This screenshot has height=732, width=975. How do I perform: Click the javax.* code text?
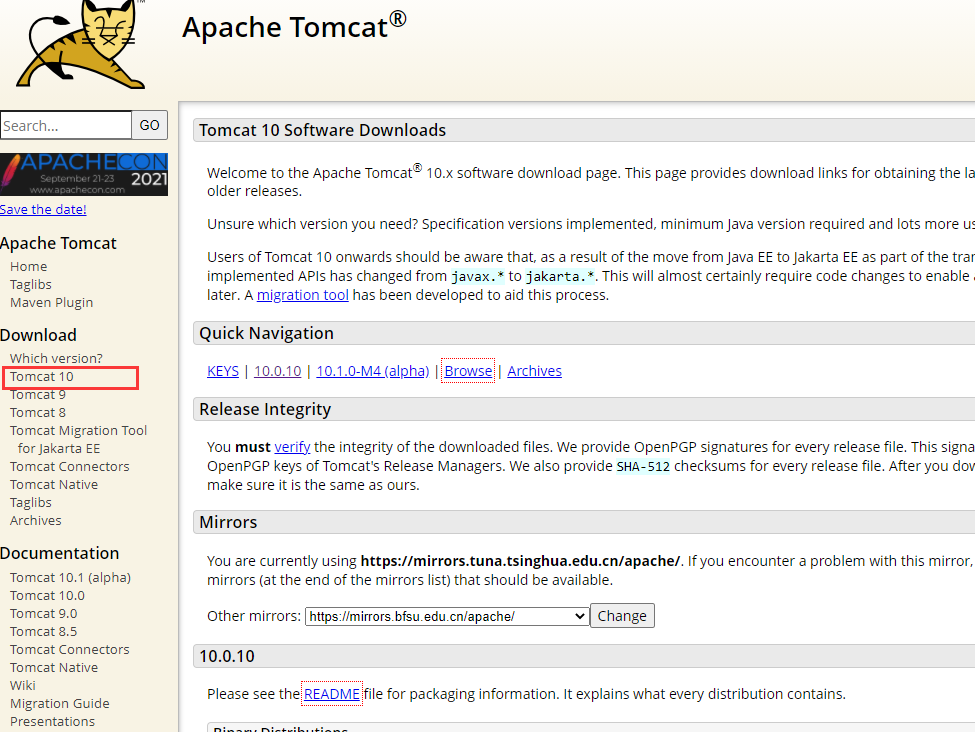pyautogui.click(x=478, y=276)
